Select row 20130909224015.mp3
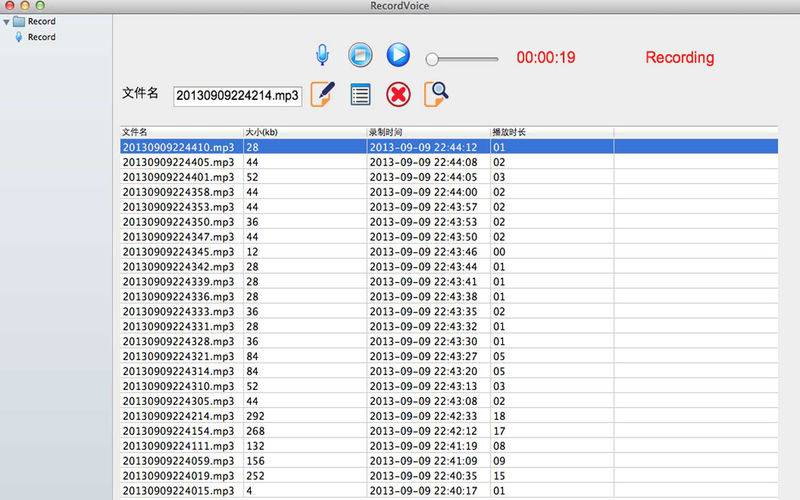 click(x=449, y=490)
